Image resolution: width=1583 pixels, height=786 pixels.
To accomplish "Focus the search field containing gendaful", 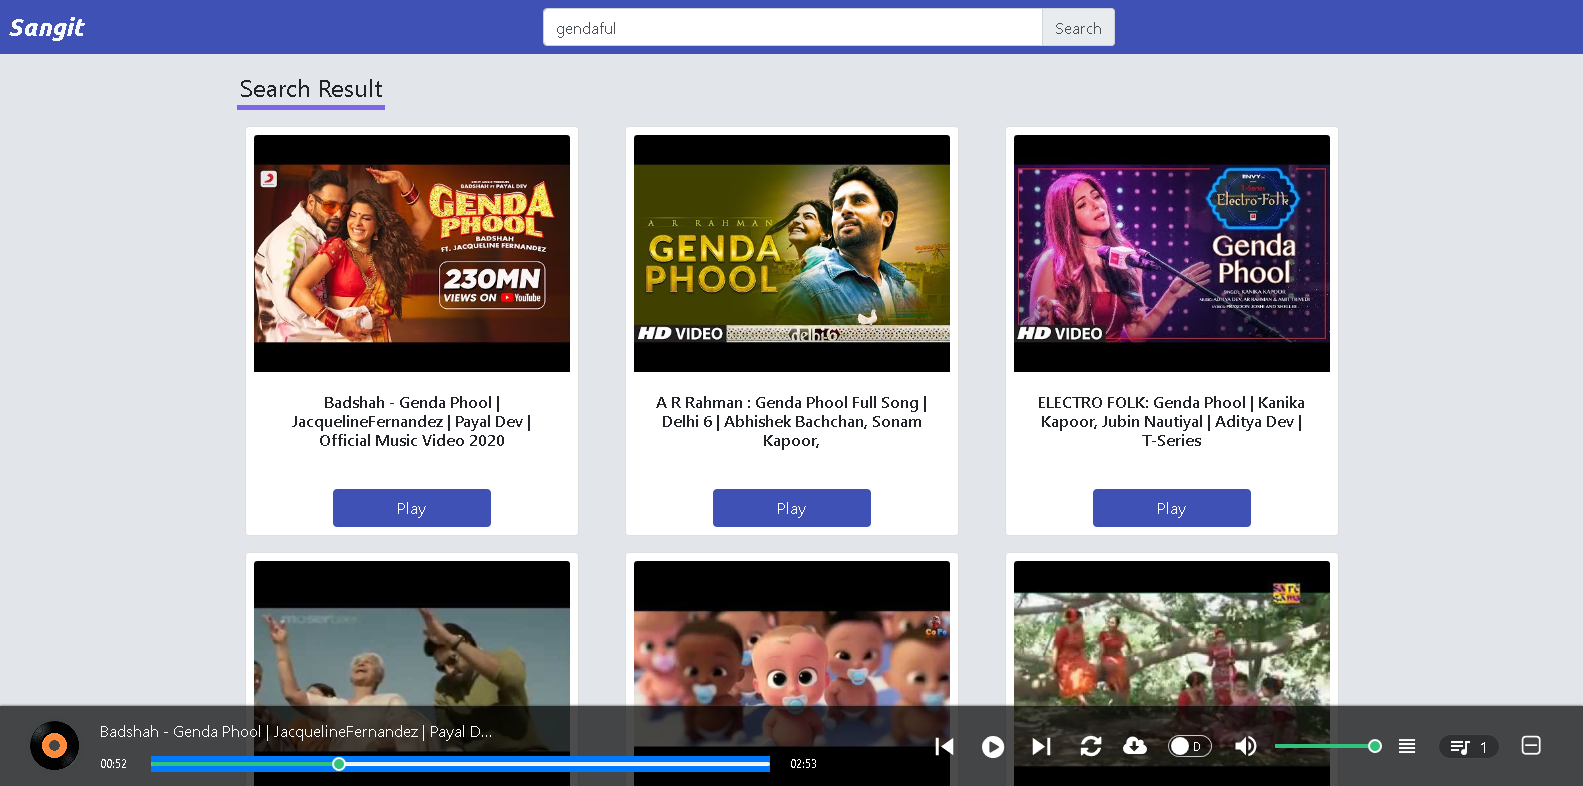I will coord(792,28).
